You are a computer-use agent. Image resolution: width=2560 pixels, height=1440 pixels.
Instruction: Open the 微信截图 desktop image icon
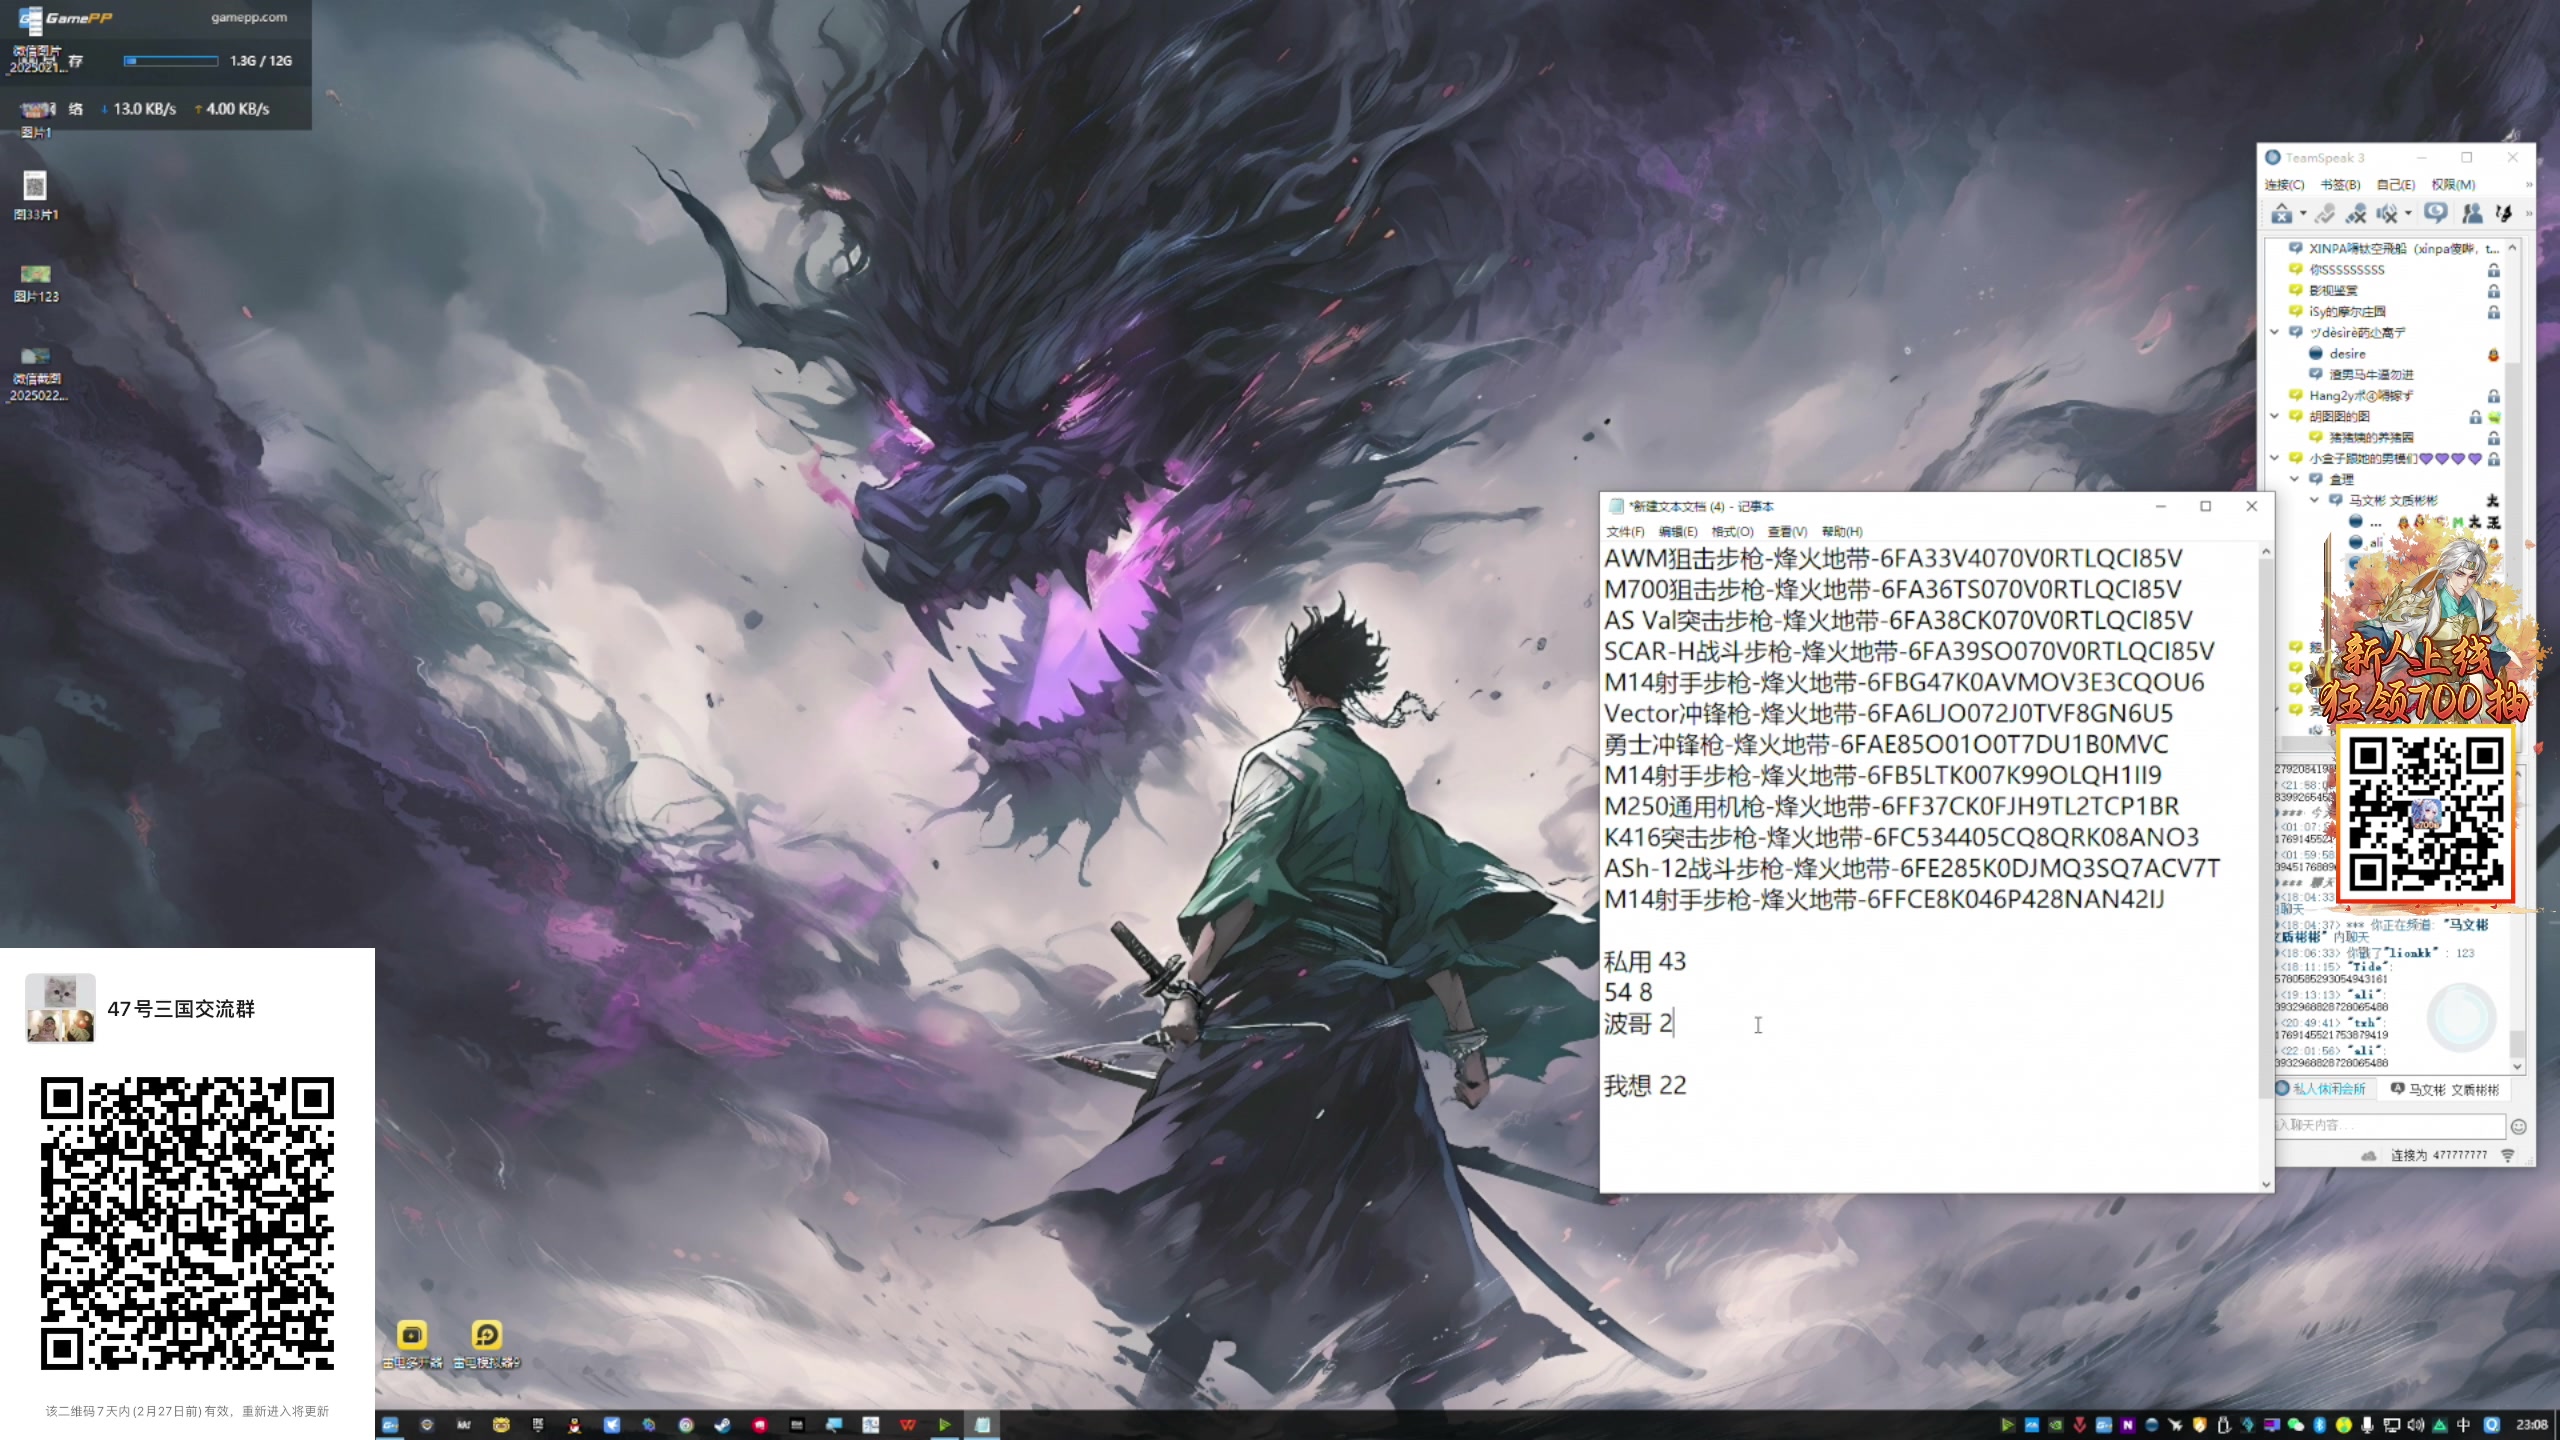tap(37, 373)
